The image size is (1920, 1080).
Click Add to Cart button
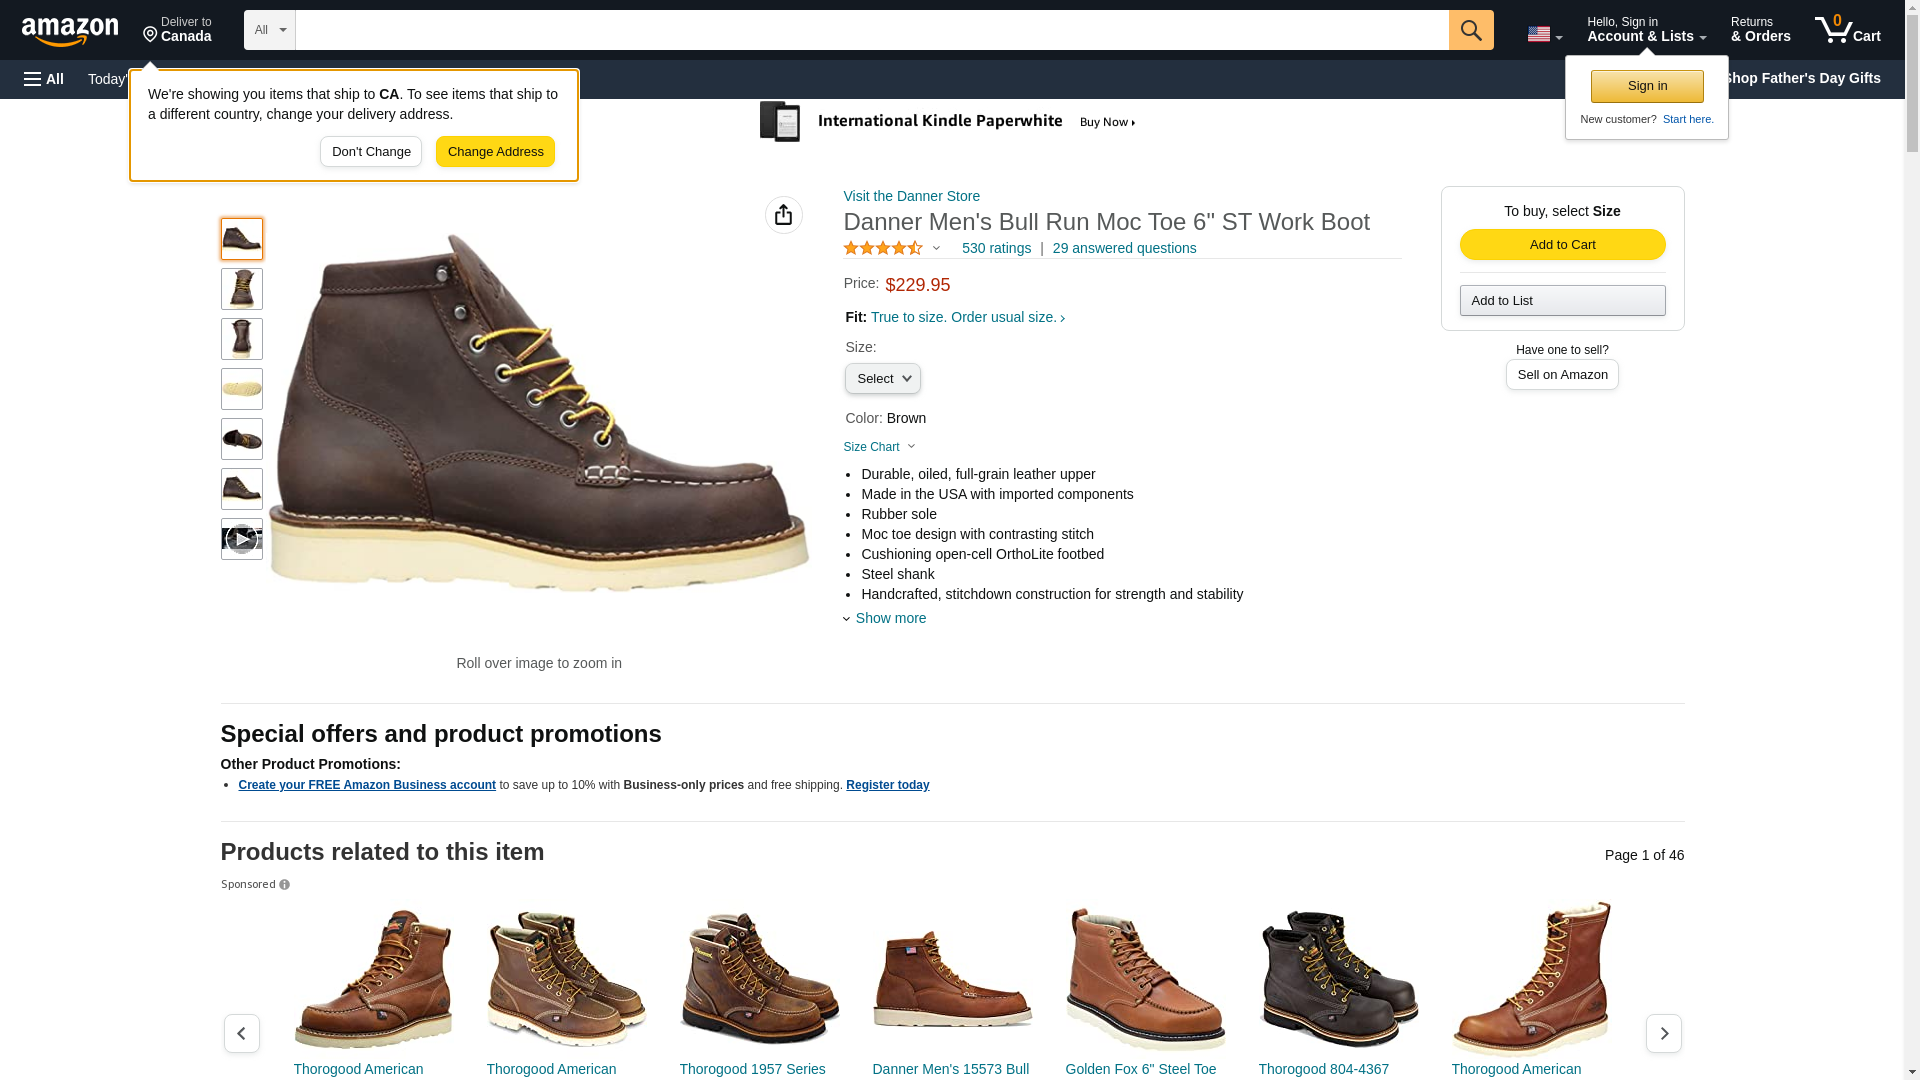(1562, 245)
